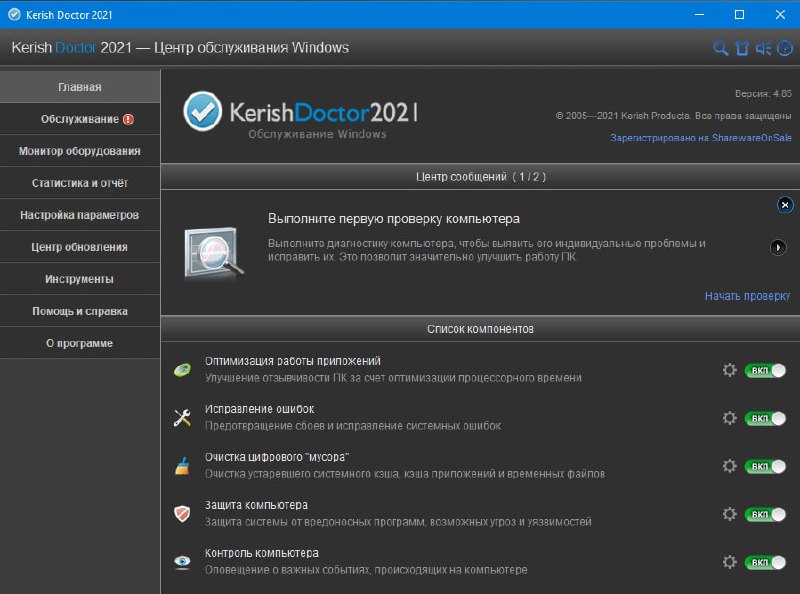
Task: Click the red alert badge beside Обслуживание
Action: coord(128,119)
